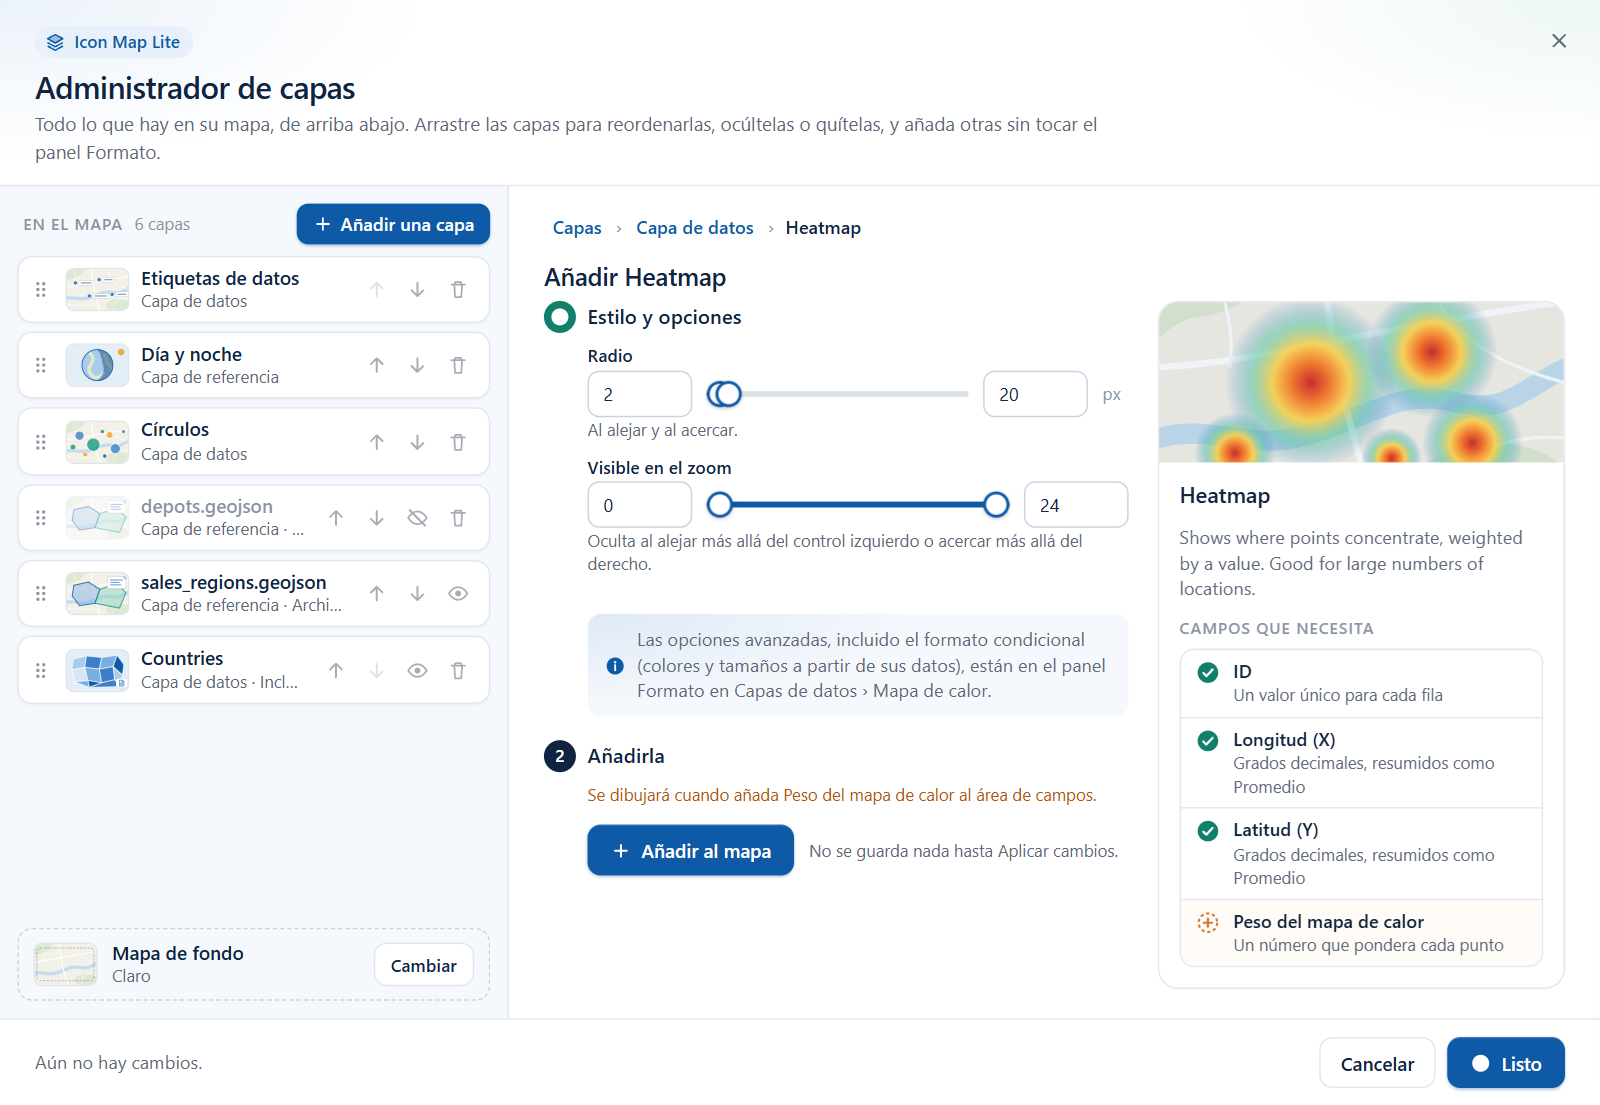
Task: Move Etiquetas de datos layer down
Action: (x=417, y=290)
